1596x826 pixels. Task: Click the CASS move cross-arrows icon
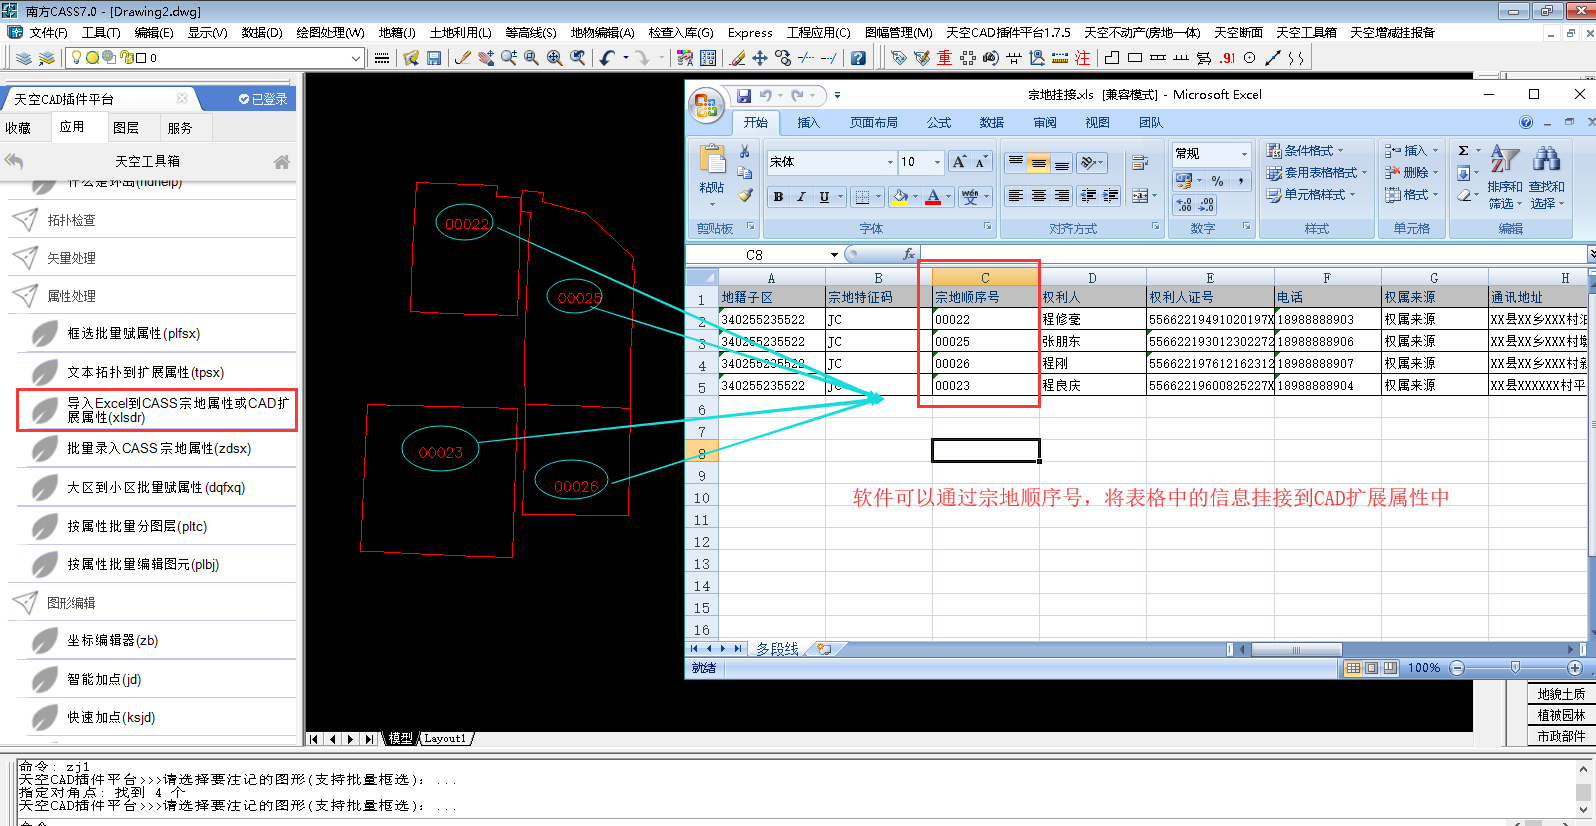click(x=760, y=58)
